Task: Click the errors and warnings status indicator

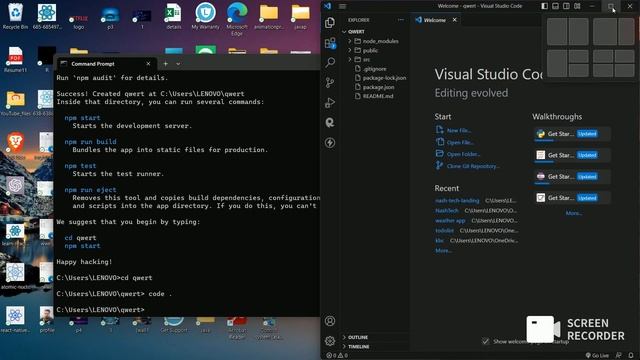Action: point(337,356)
